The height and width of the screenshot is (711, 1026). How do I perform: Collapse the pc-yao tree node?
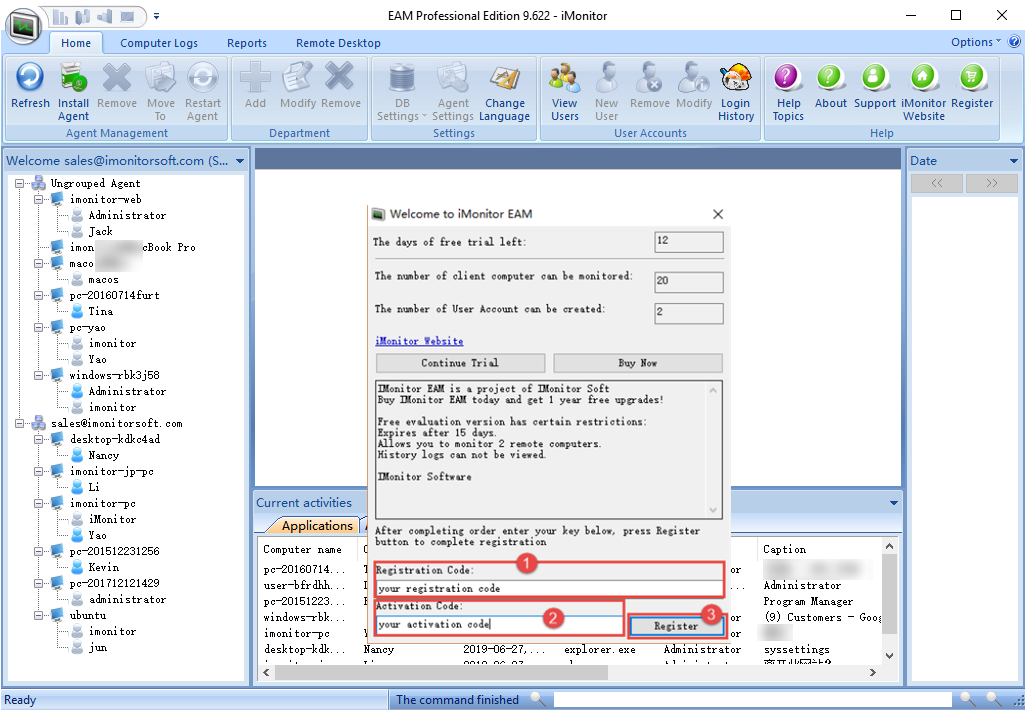point(39,327)
